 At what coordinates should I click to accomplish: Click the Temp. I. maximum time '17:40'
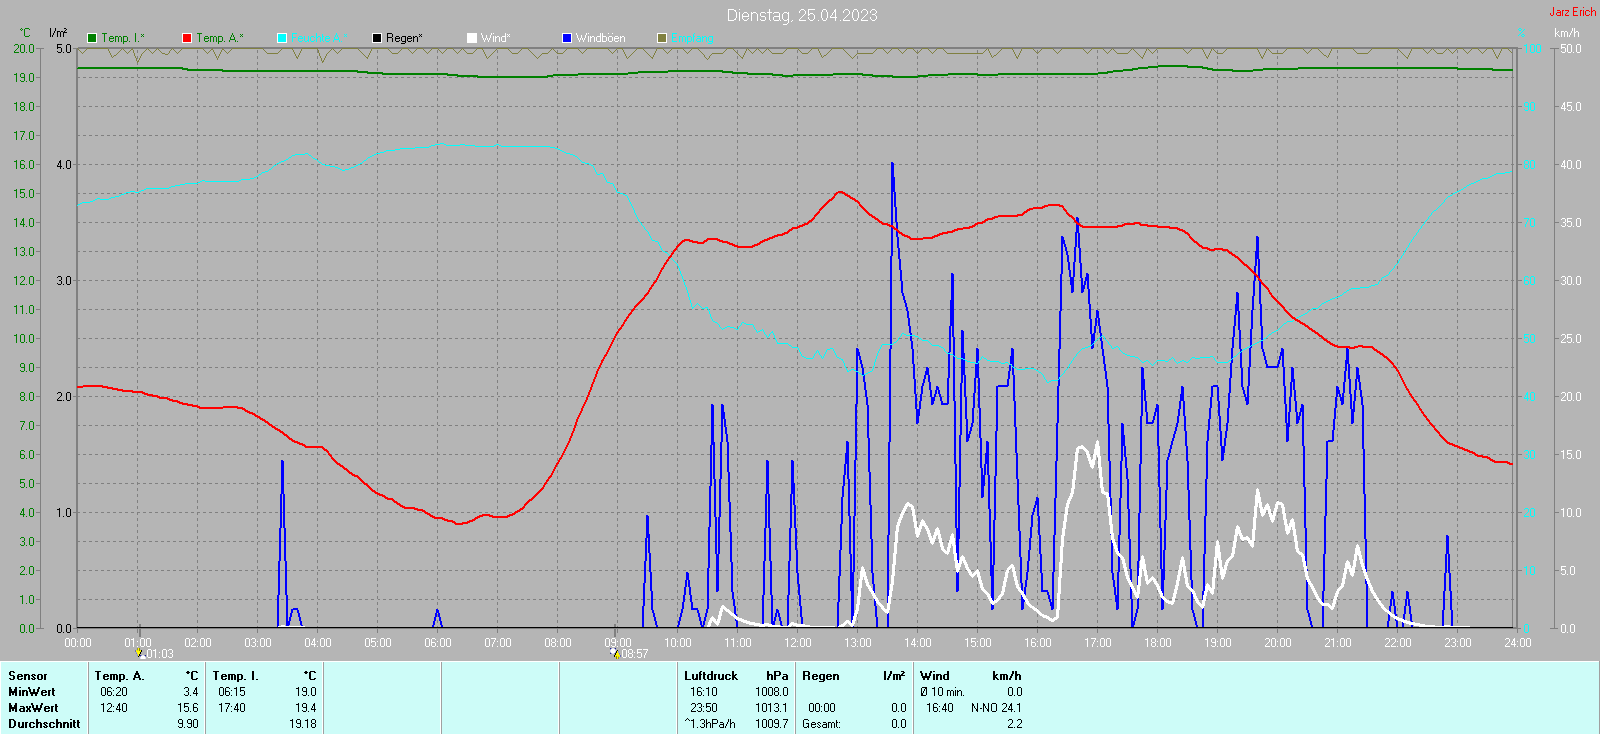232,708
